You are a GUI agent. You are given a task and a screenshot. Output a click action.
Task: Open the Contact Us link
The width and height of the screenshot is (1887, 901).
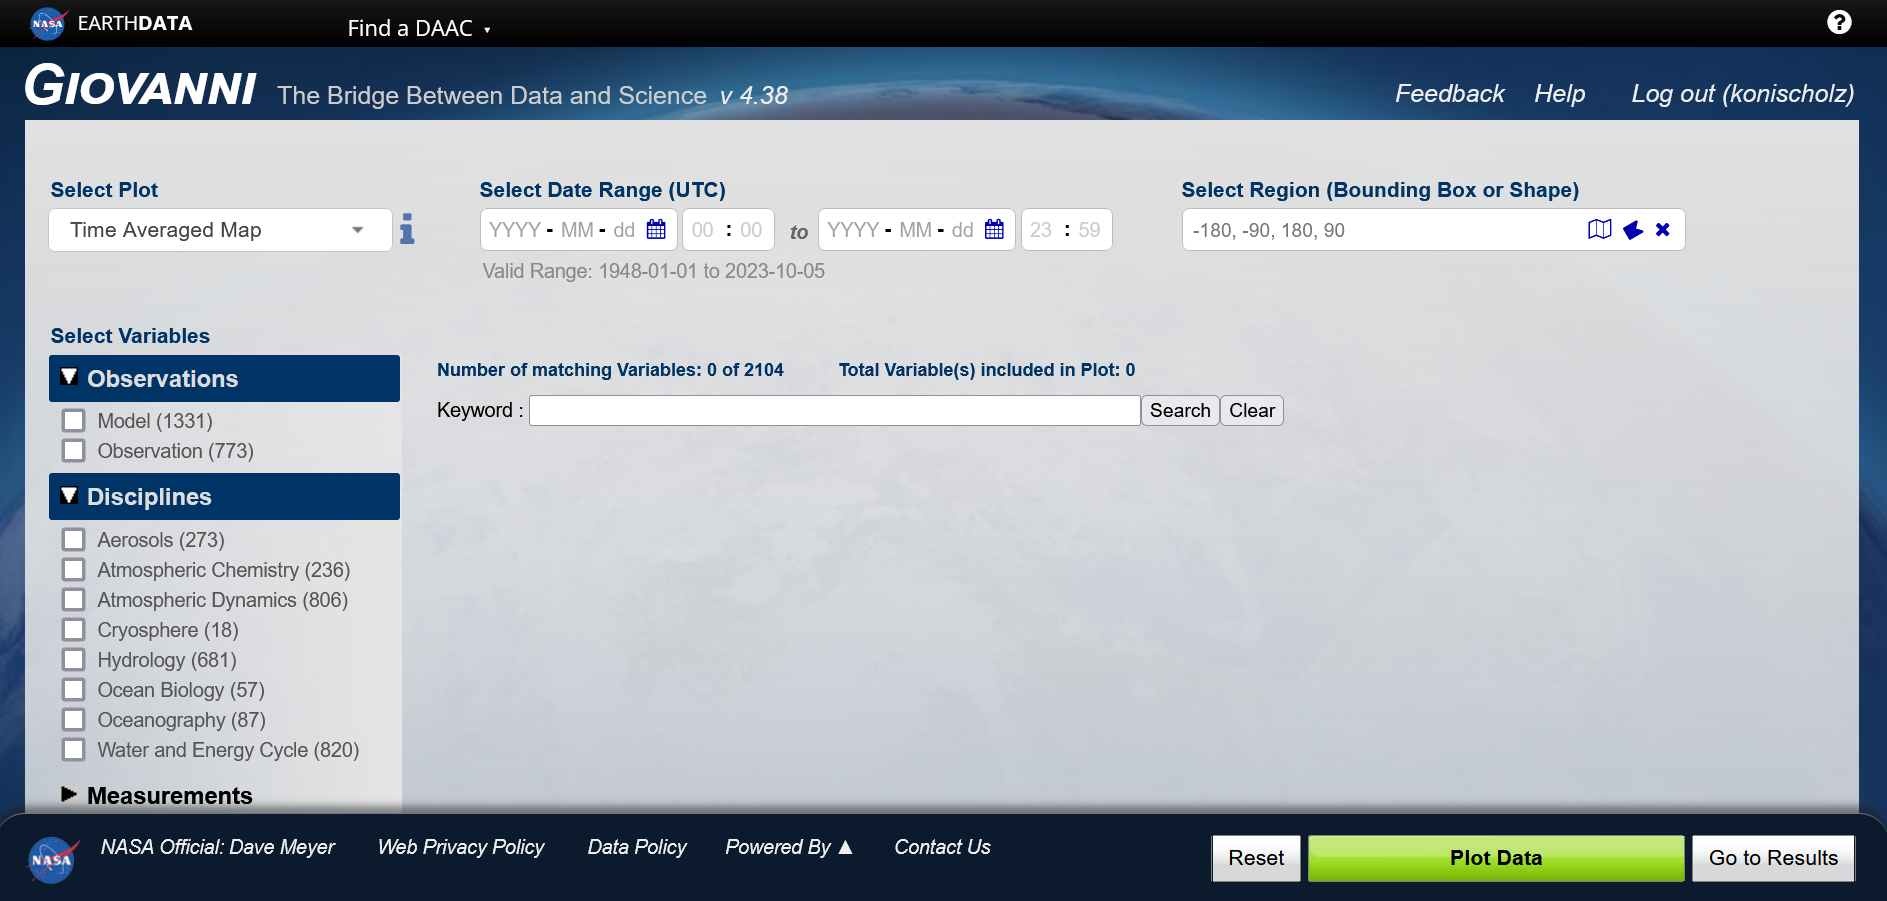(x=942, y=847)
